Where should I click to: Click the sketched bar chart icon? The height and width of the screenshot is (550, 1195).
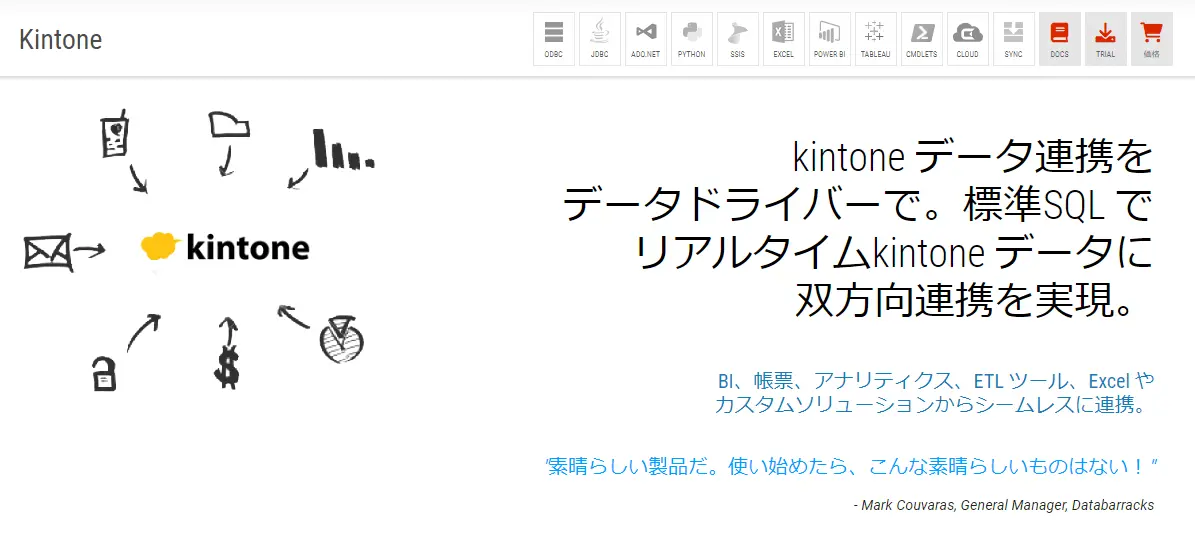(343, 149)
